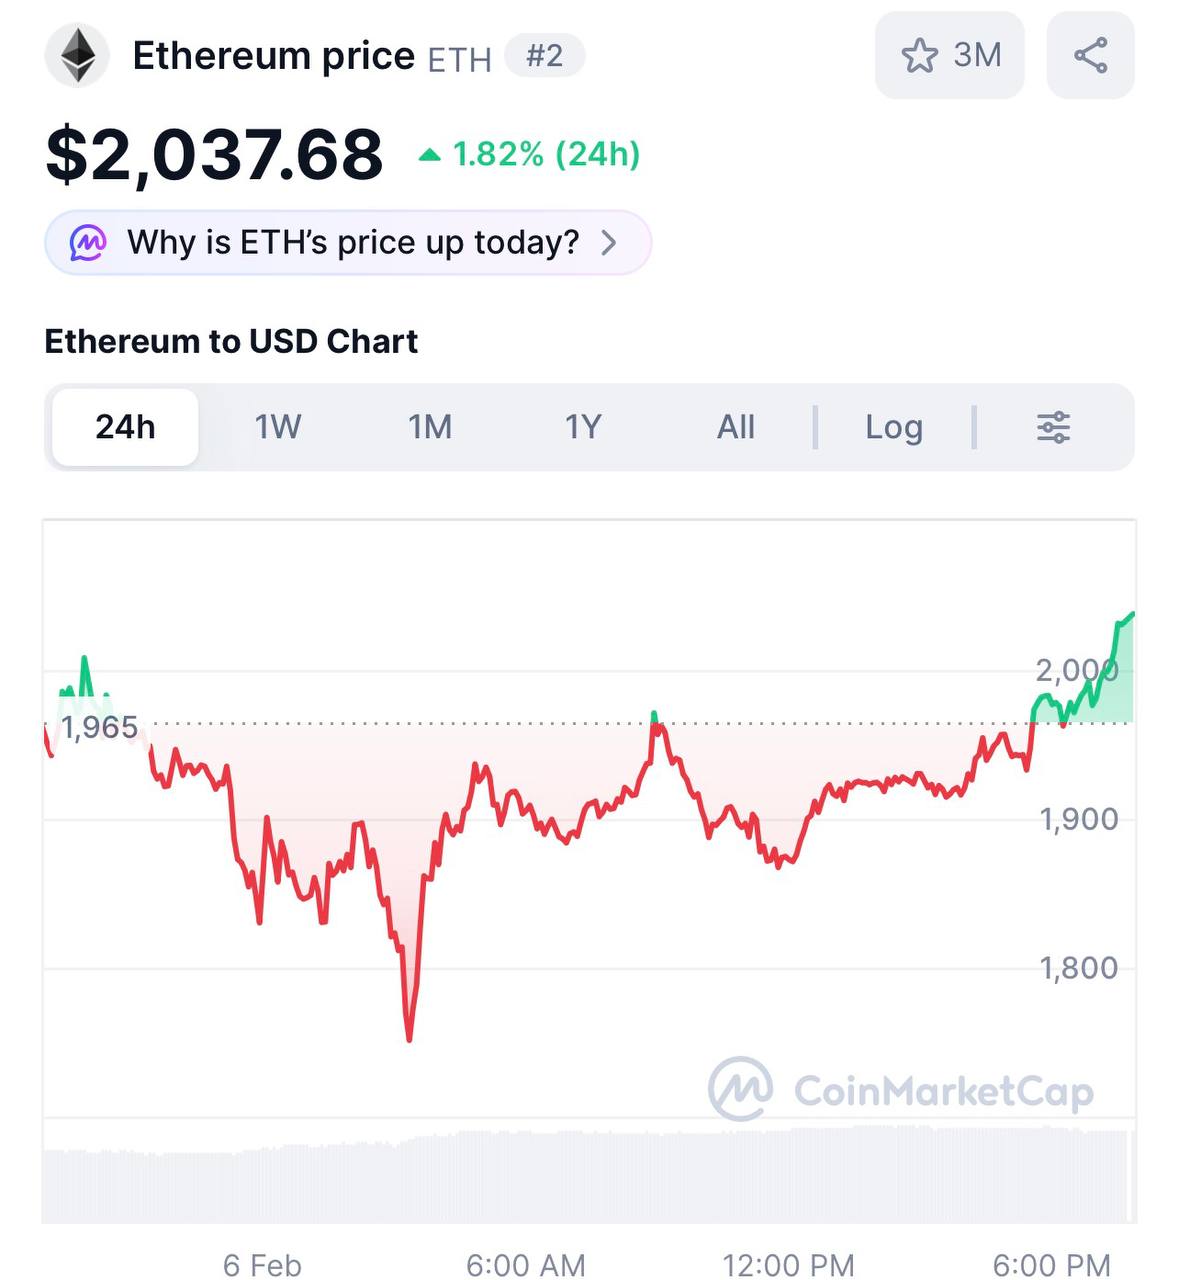
Task: Click the ETH ticker symbol label
Action: point(460,60)
